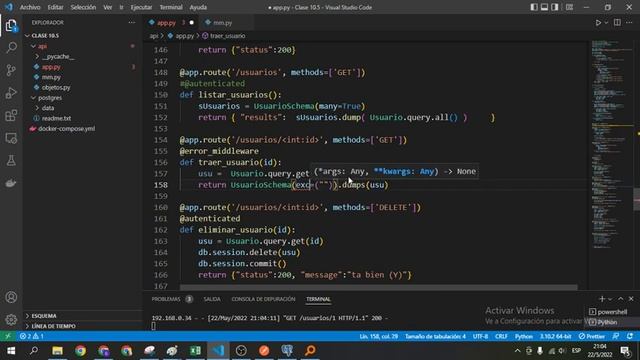Open the Customize Layout icon
The width and height of the screenshot is (640, 360).
tap(569, 7)
